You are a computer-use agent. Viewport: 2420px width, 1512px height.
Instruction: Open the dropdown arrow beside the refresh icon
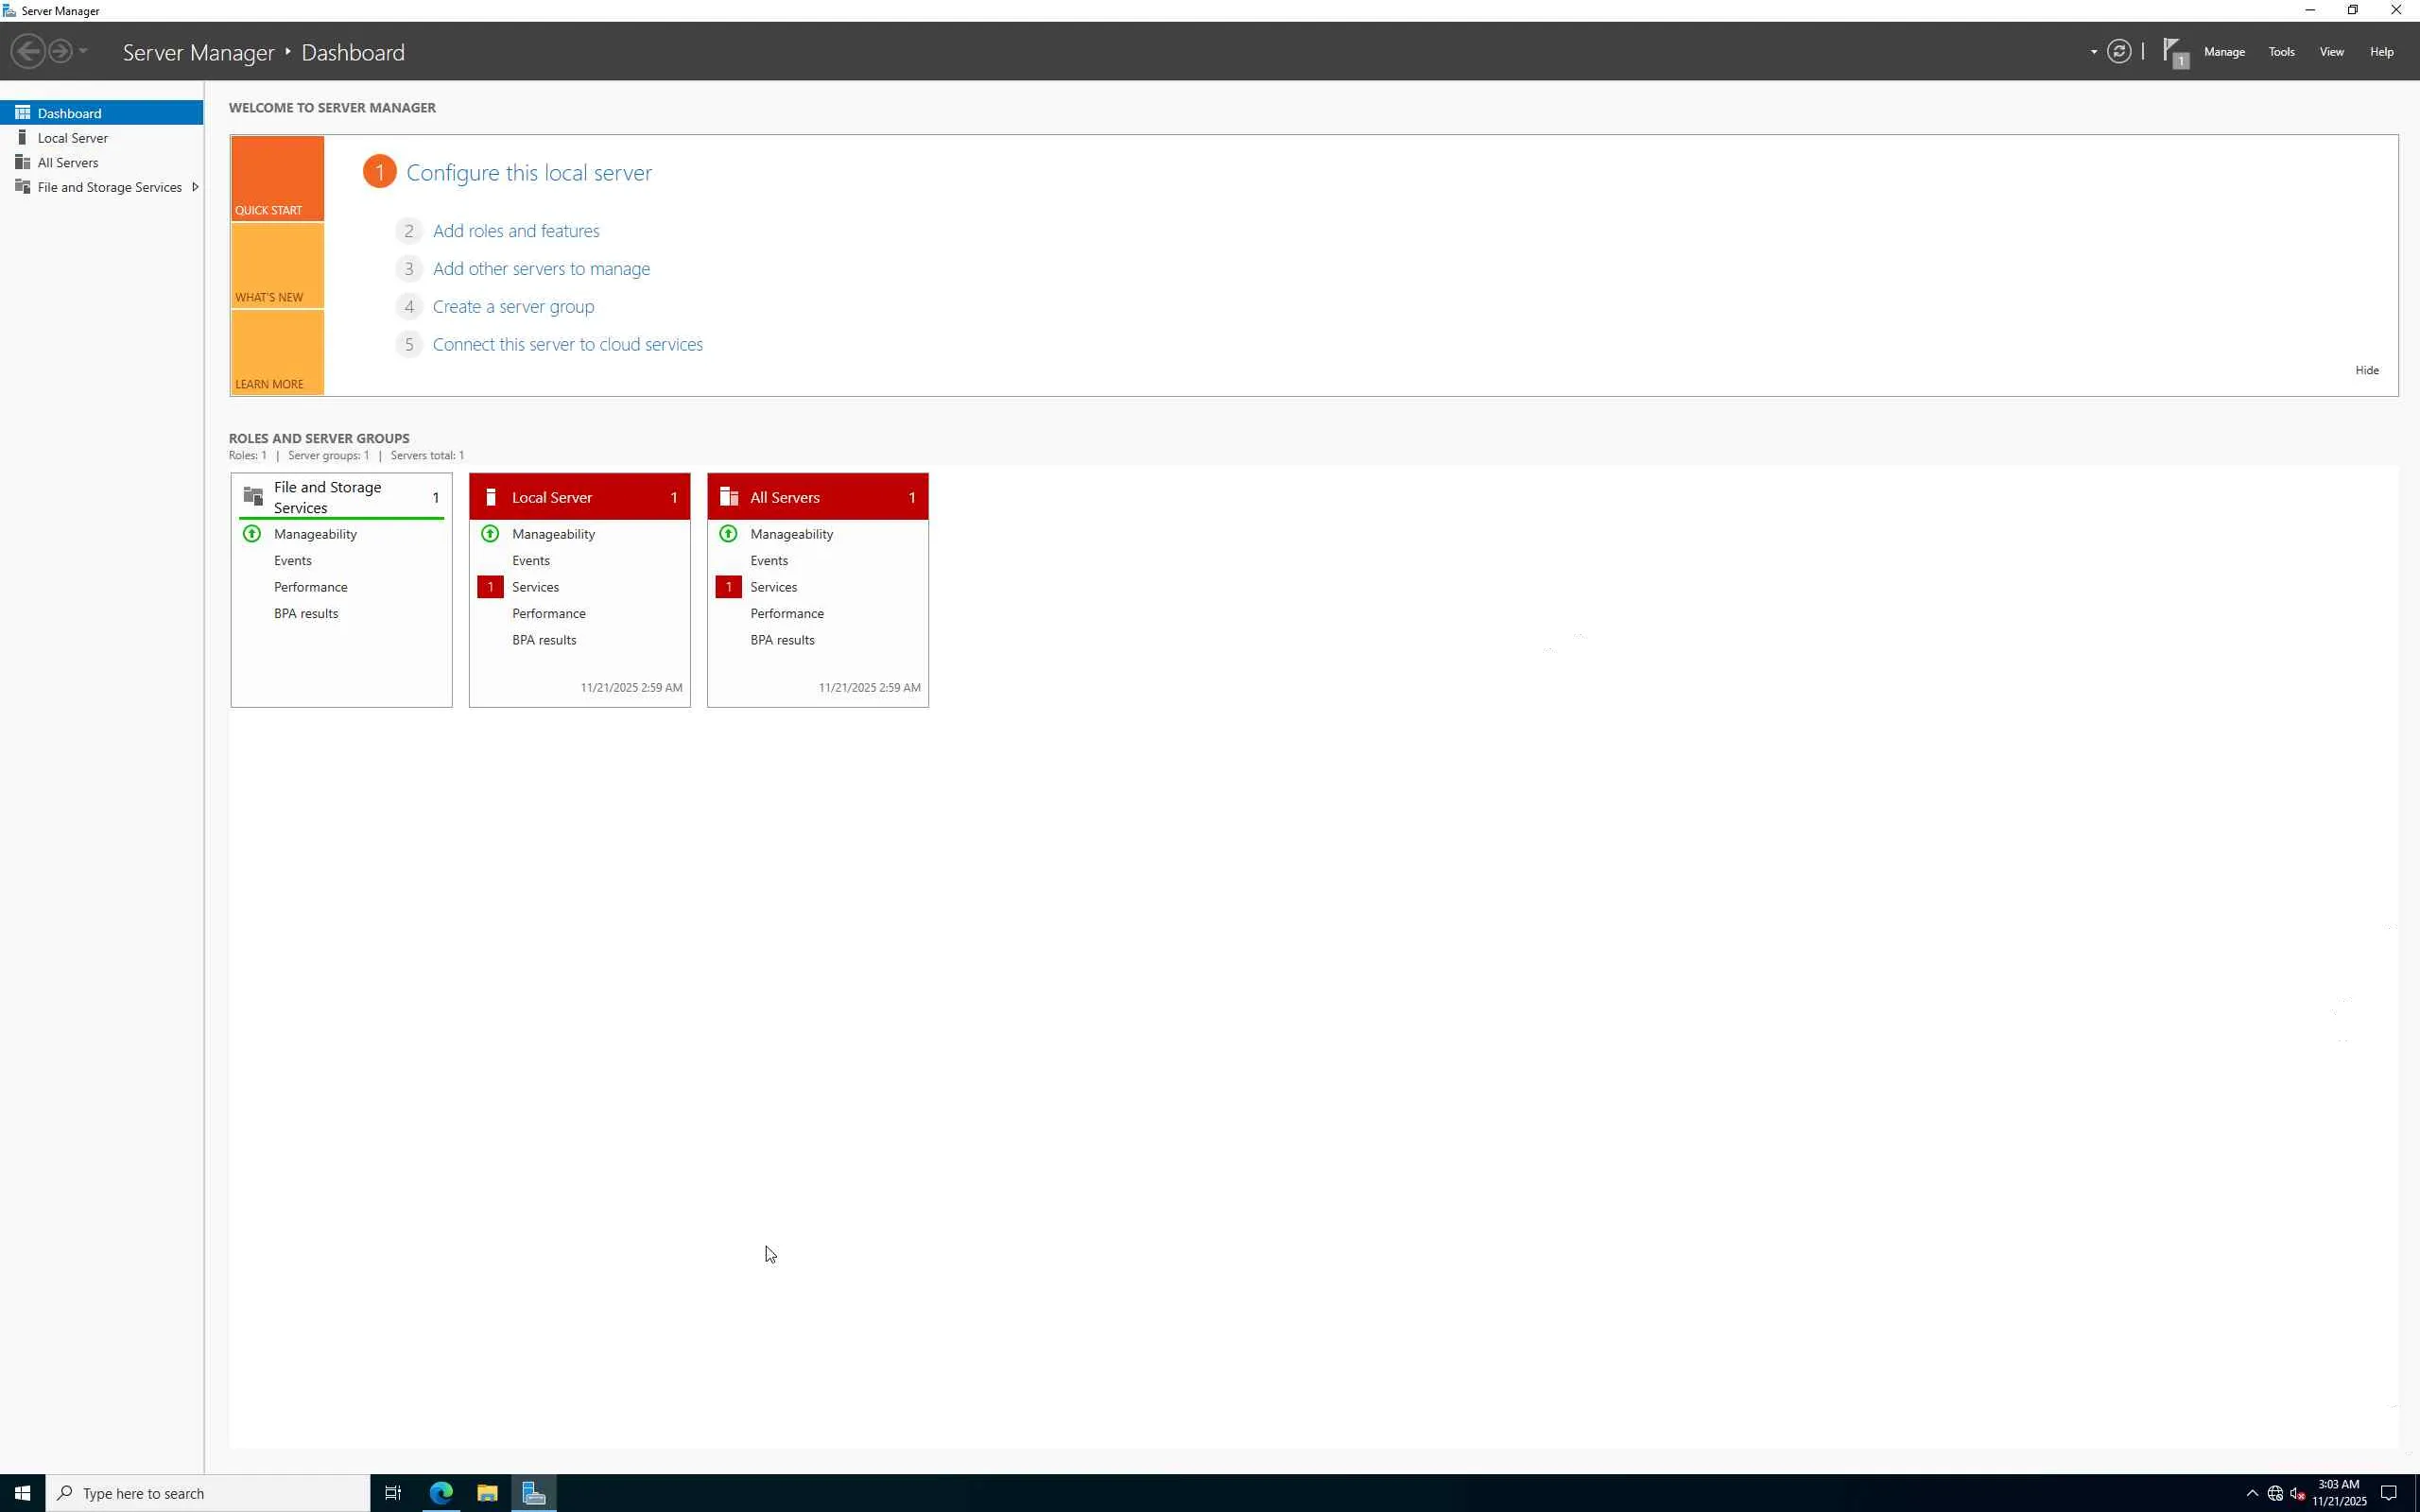point(2093,52)
